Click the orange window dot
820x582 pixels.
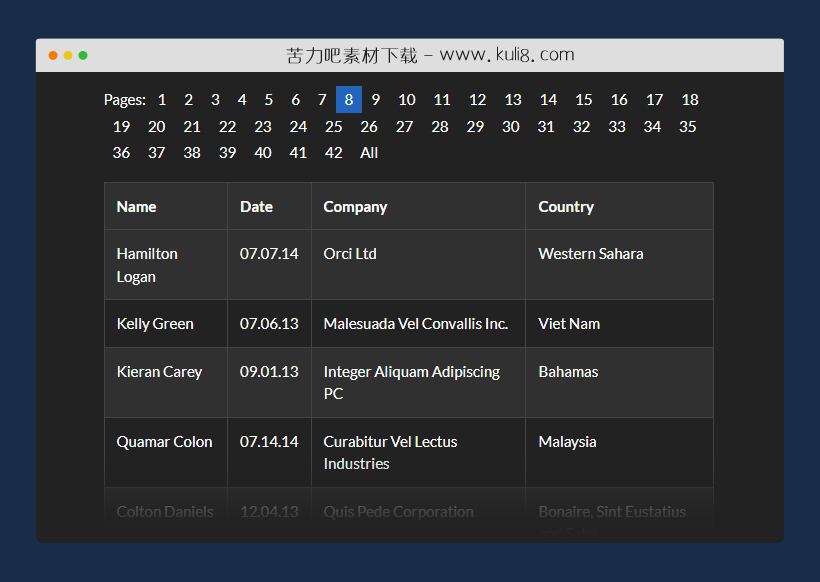point(53,55)
